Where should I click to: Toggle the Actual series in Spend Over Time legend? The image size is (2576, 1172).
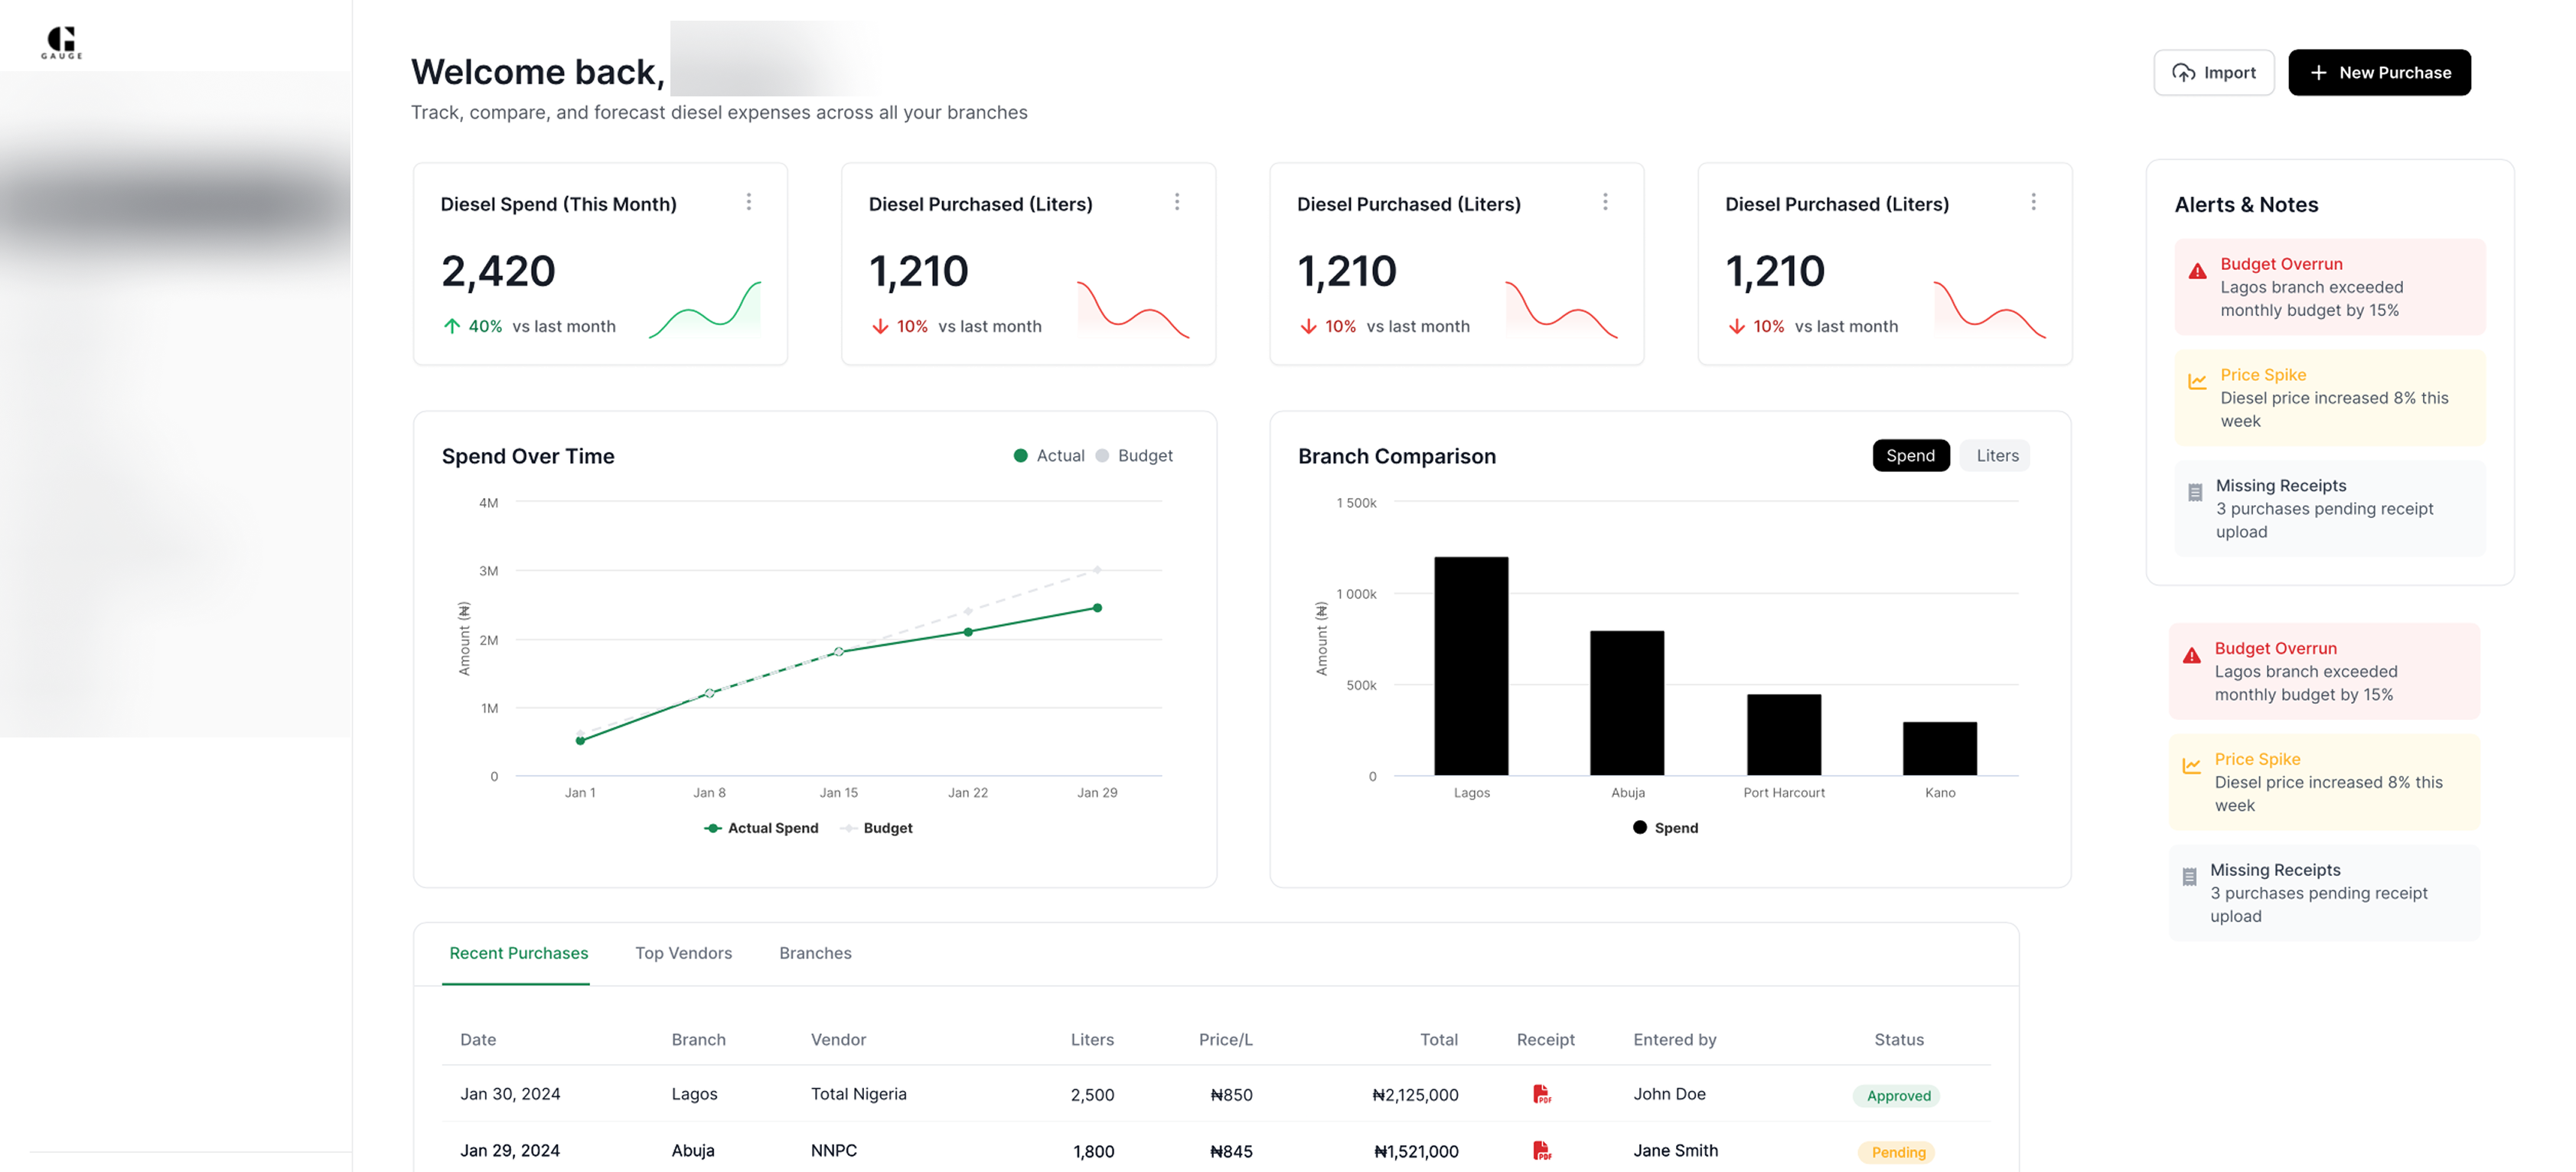coord(1049,455)
